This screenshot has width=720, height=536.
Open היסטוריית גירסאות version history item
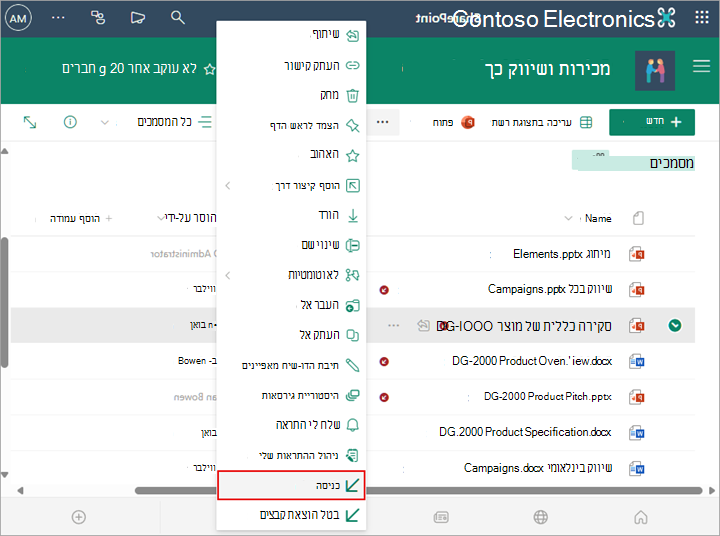click(291, 395)
